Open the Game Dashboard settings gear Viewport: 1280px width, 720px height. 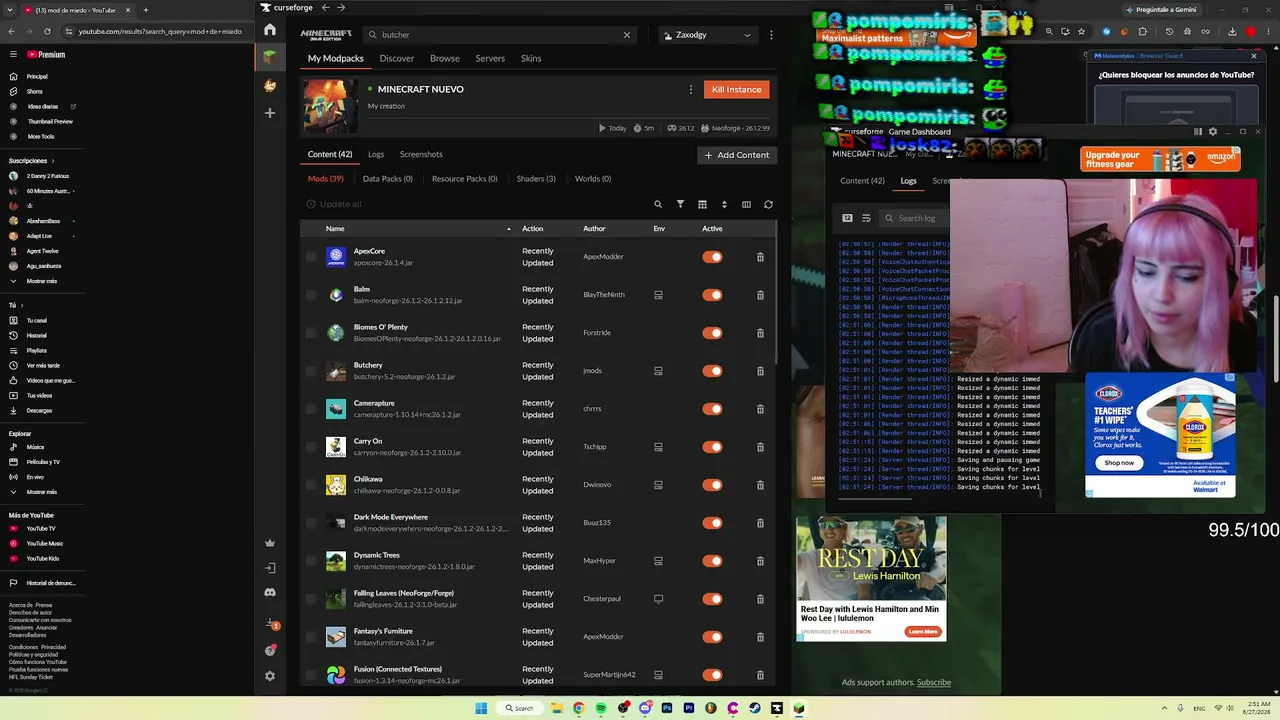(1213, 132)
